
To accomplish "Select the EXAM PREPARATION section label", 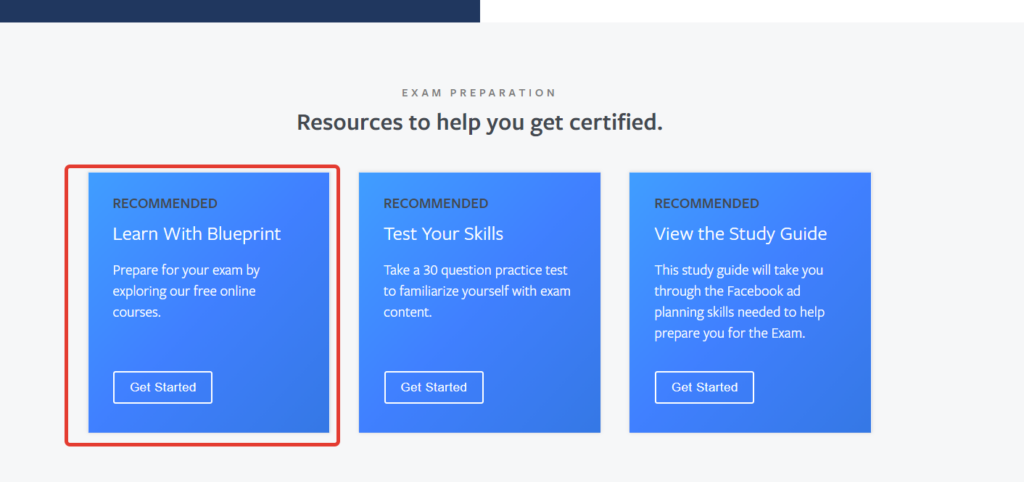I will (478, 93).
